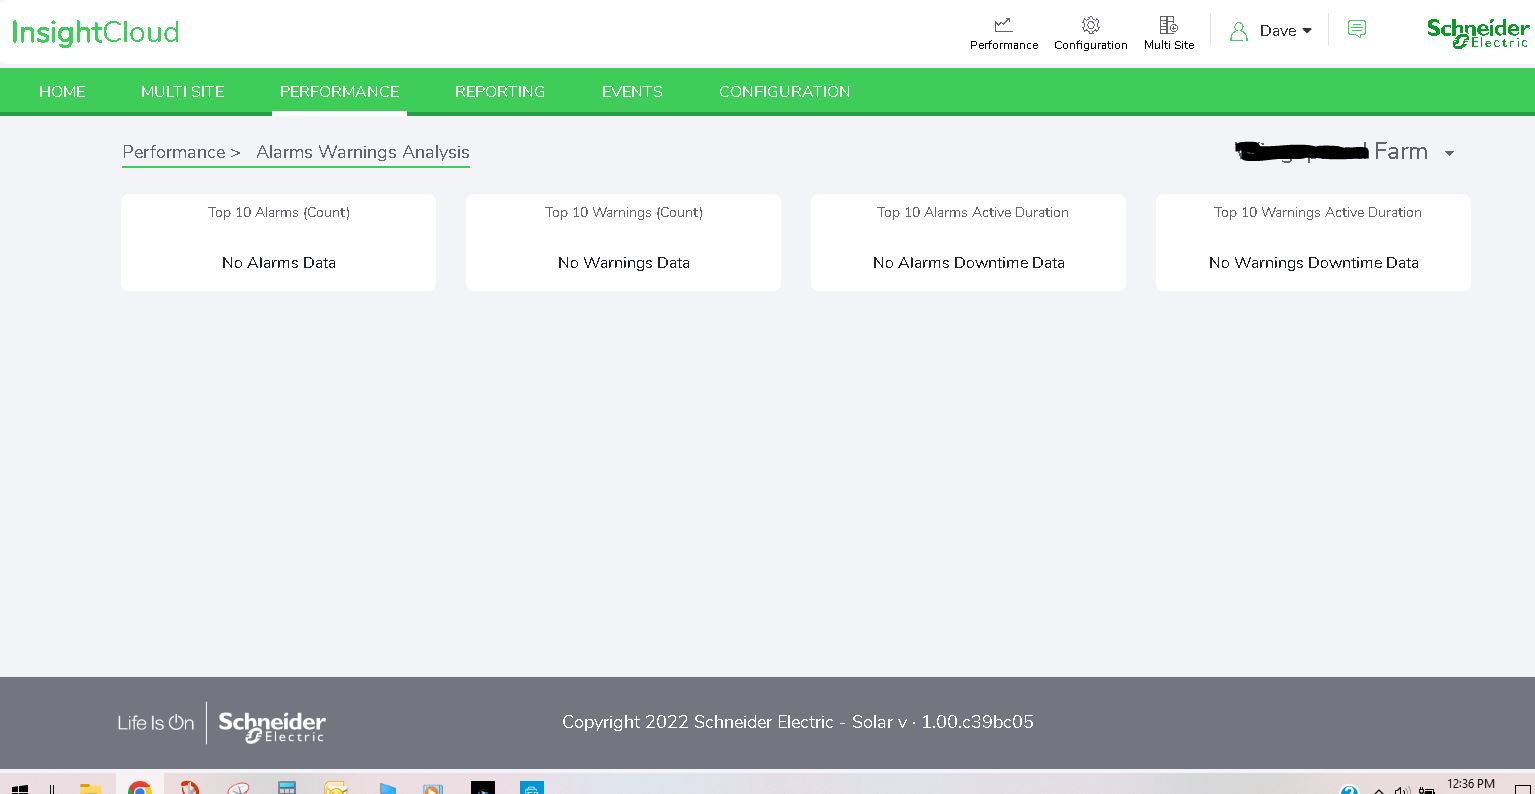Click the taskbar clock showing 12:36 PM
The height and width of the screenshot is (794, 1535).
click(x=1471, y=784)
